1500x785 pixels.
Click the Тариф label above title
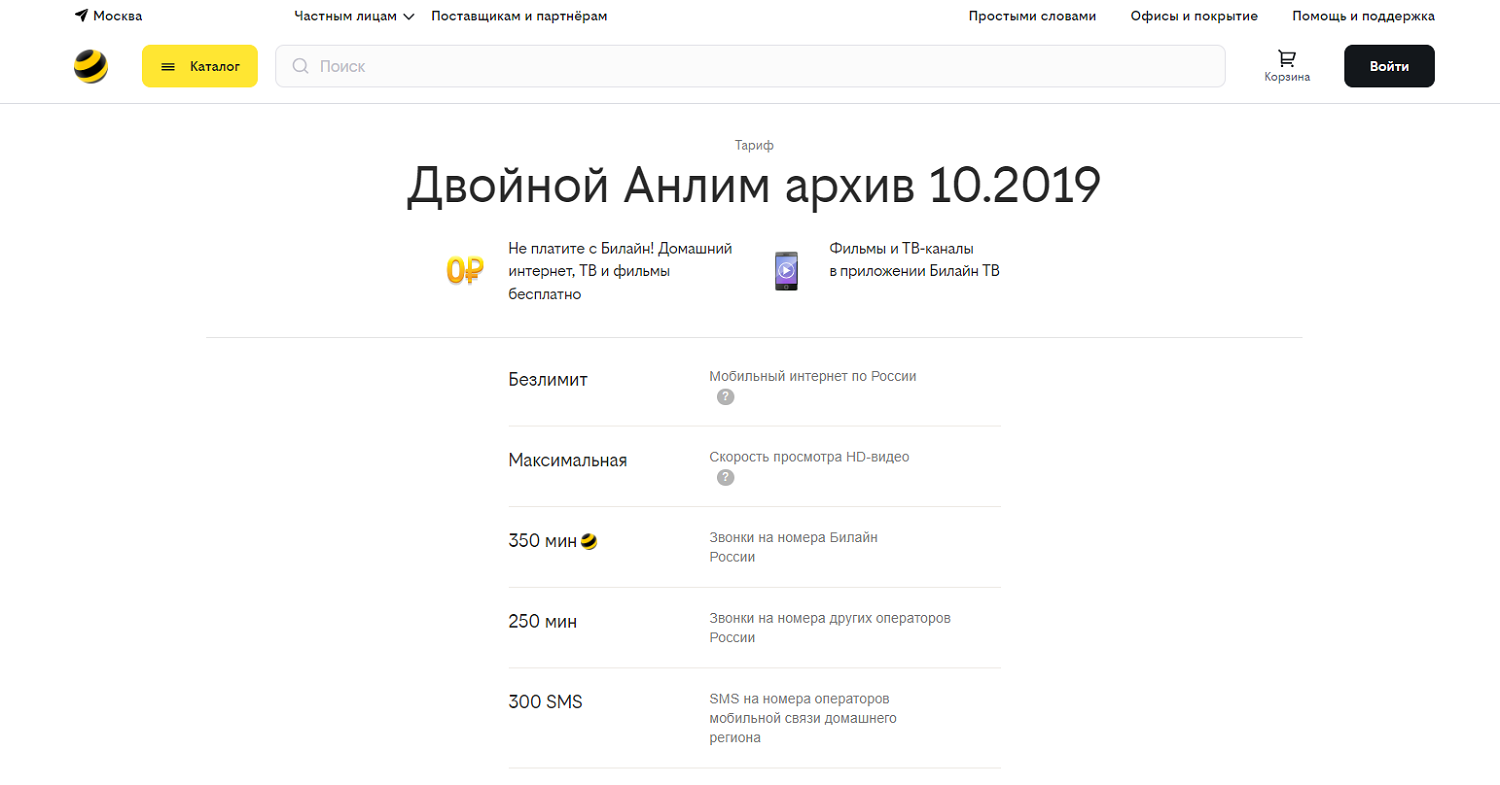click(x=754, y=145)
